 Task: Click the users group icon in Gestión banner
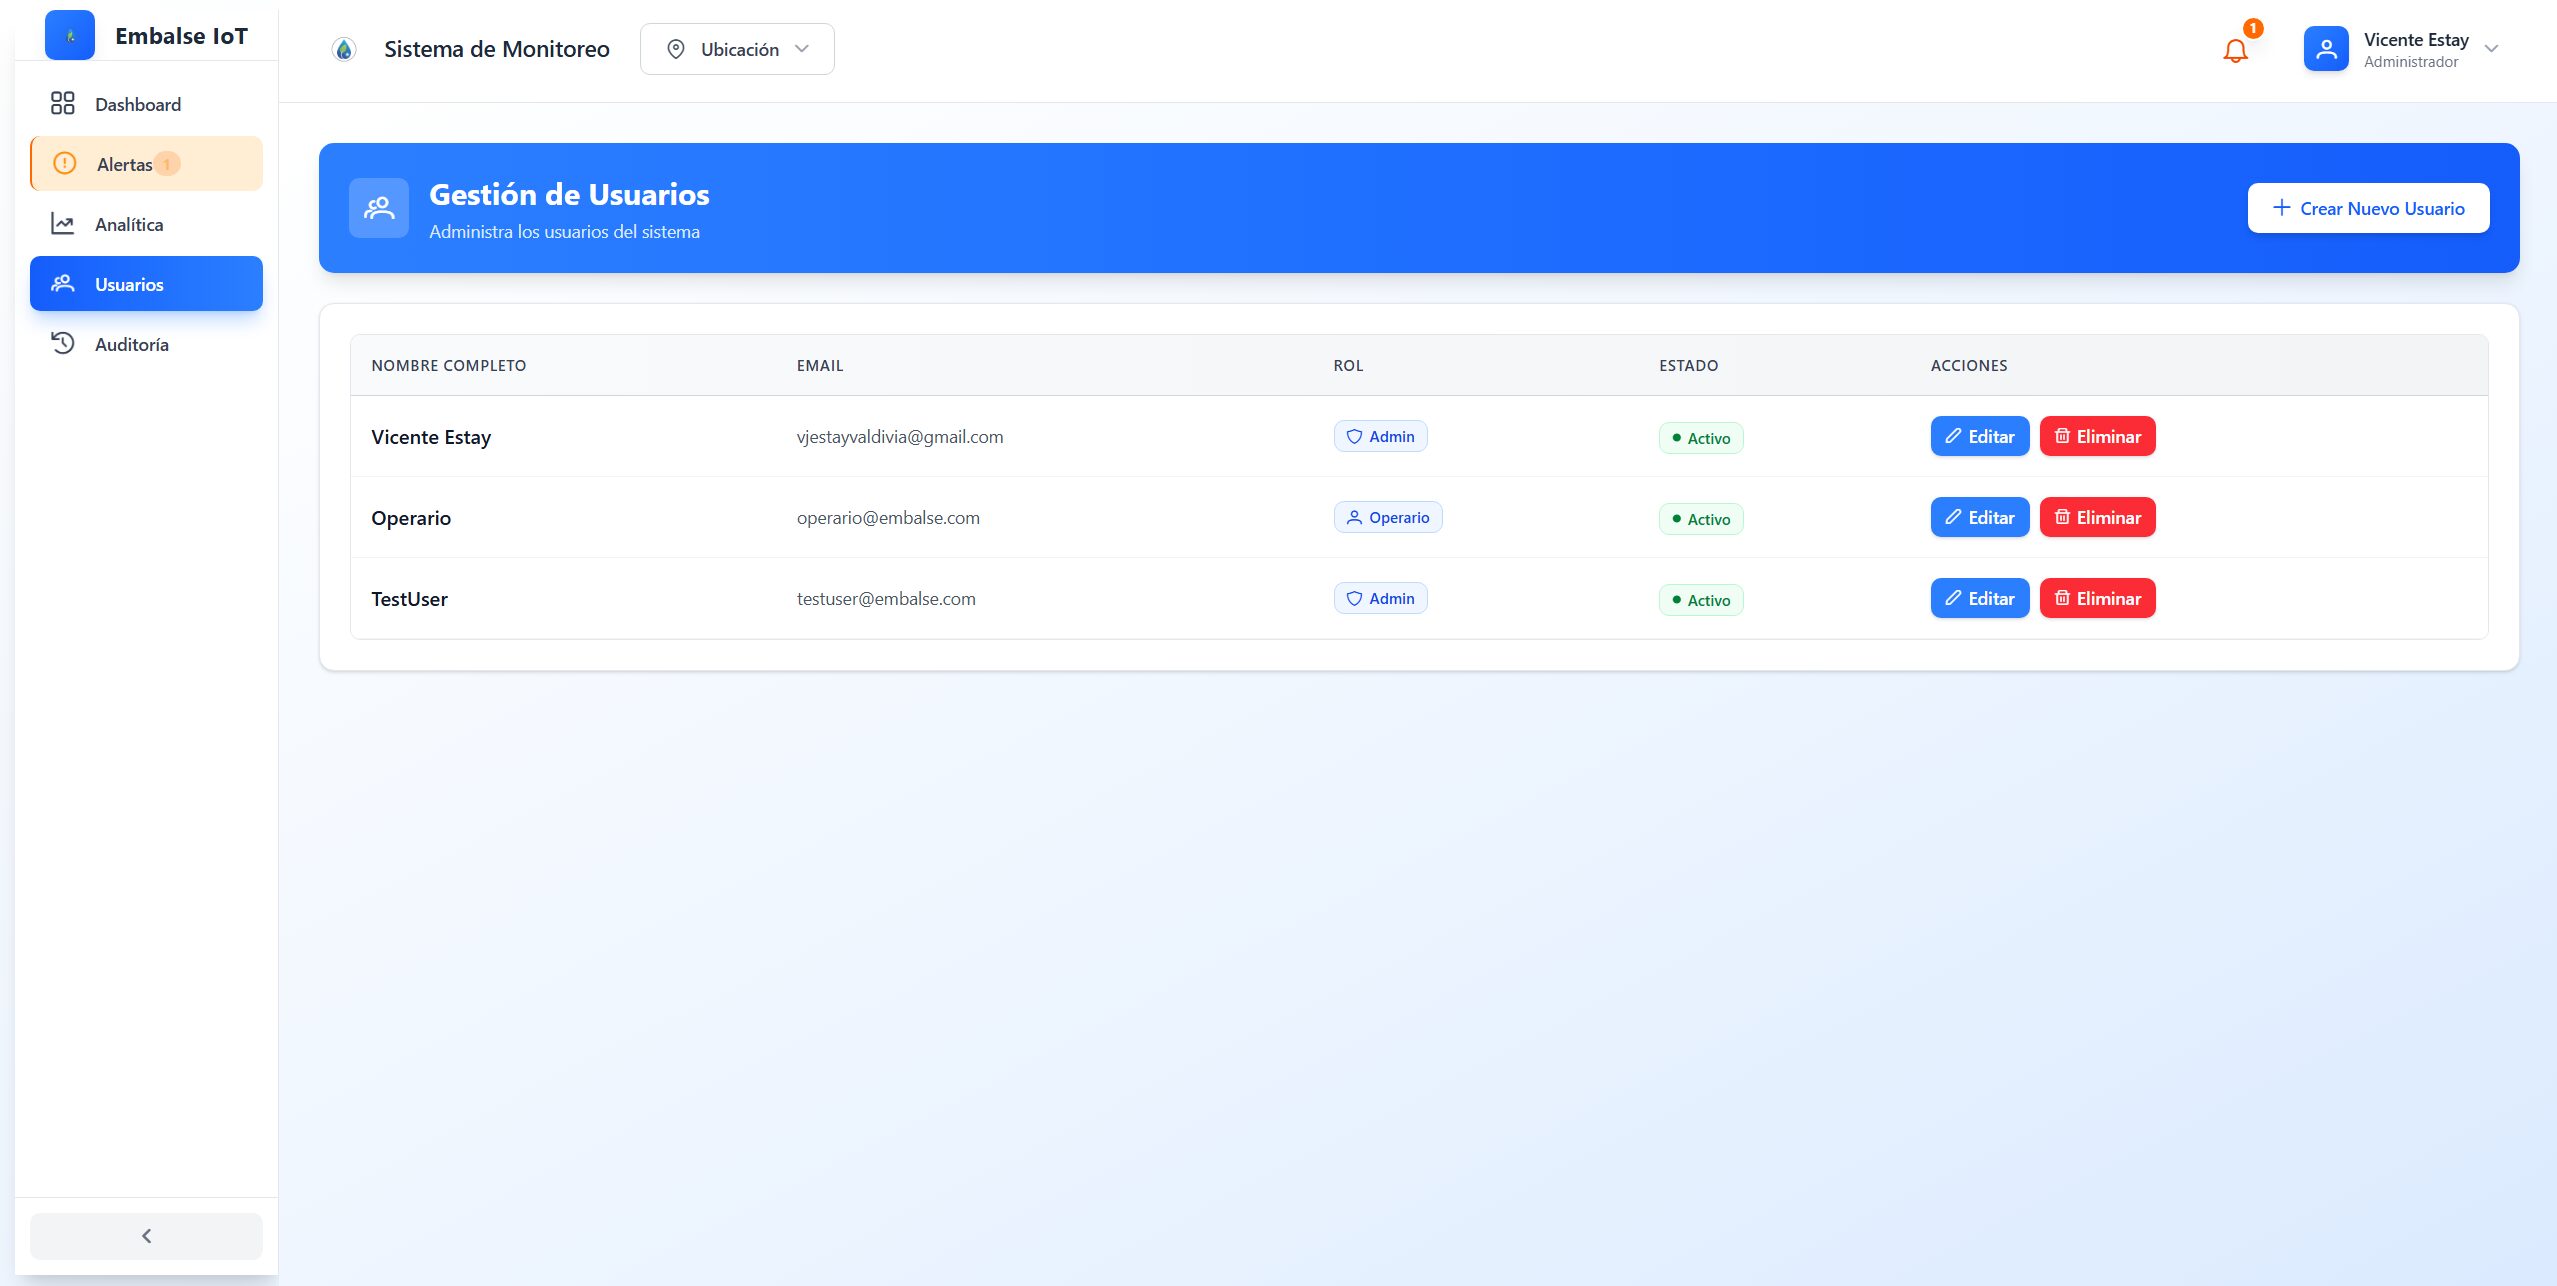(x=379, y=208)
